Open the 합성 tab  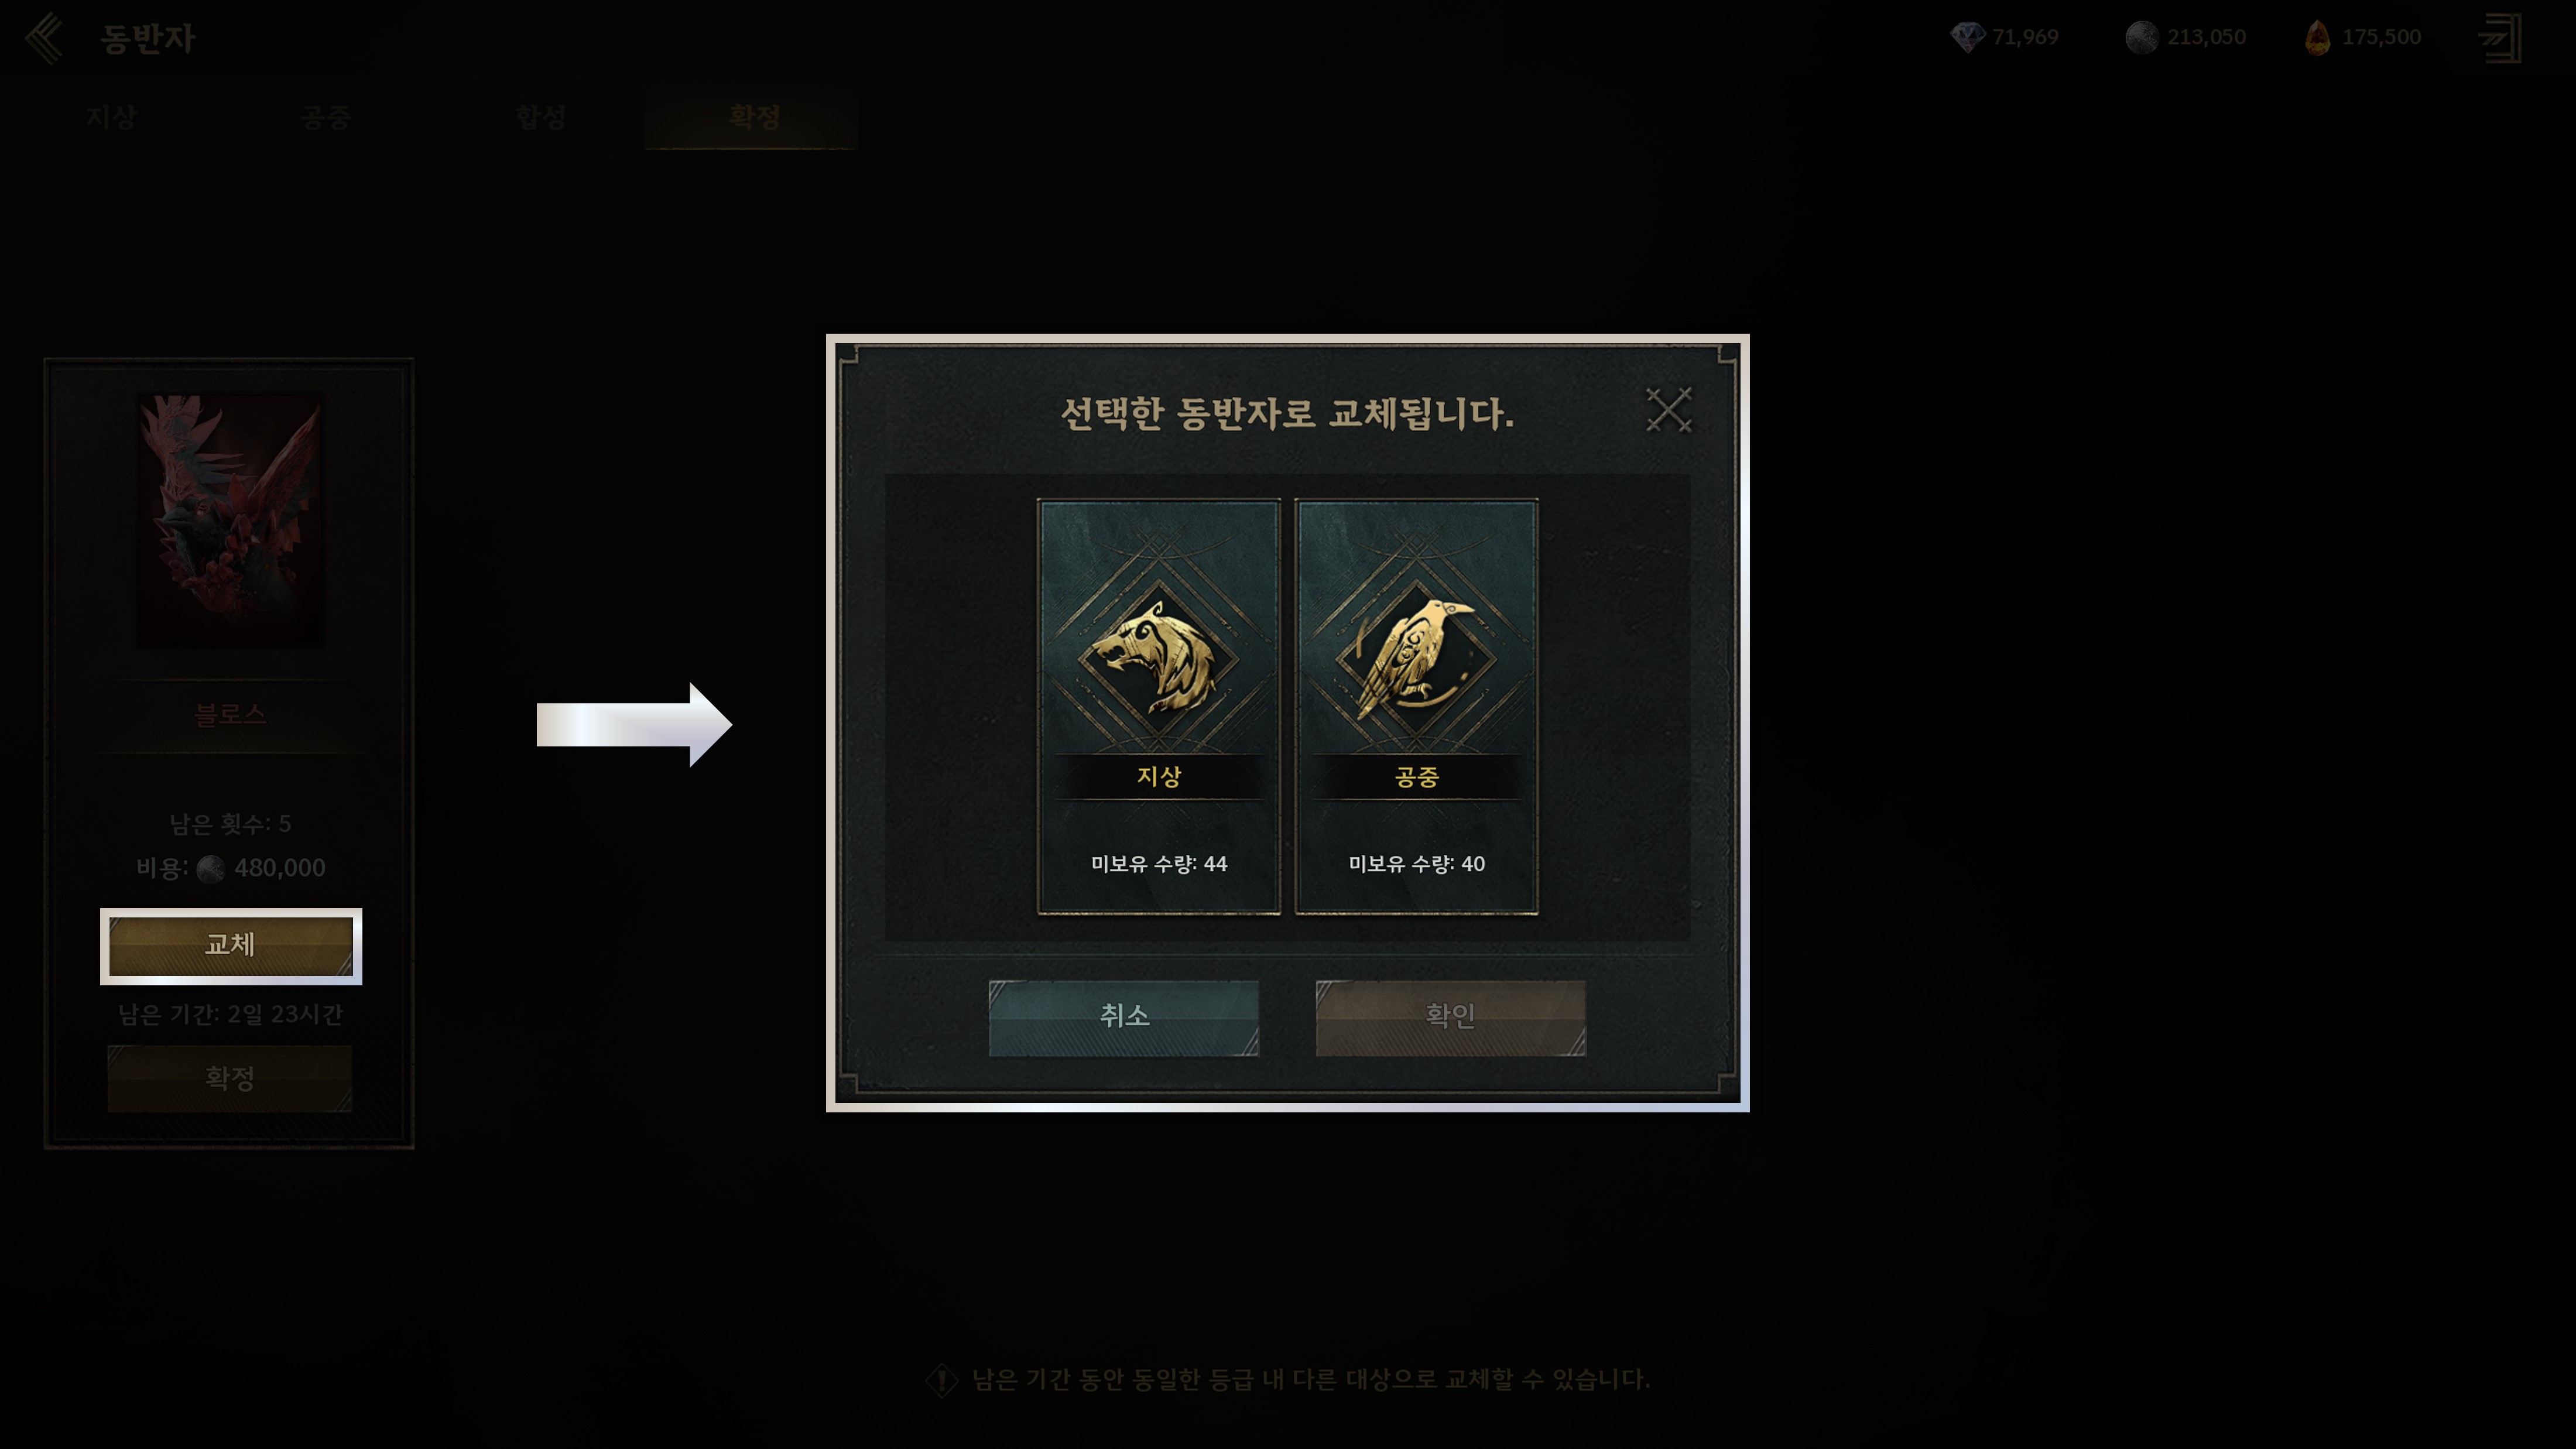[540, 117]
